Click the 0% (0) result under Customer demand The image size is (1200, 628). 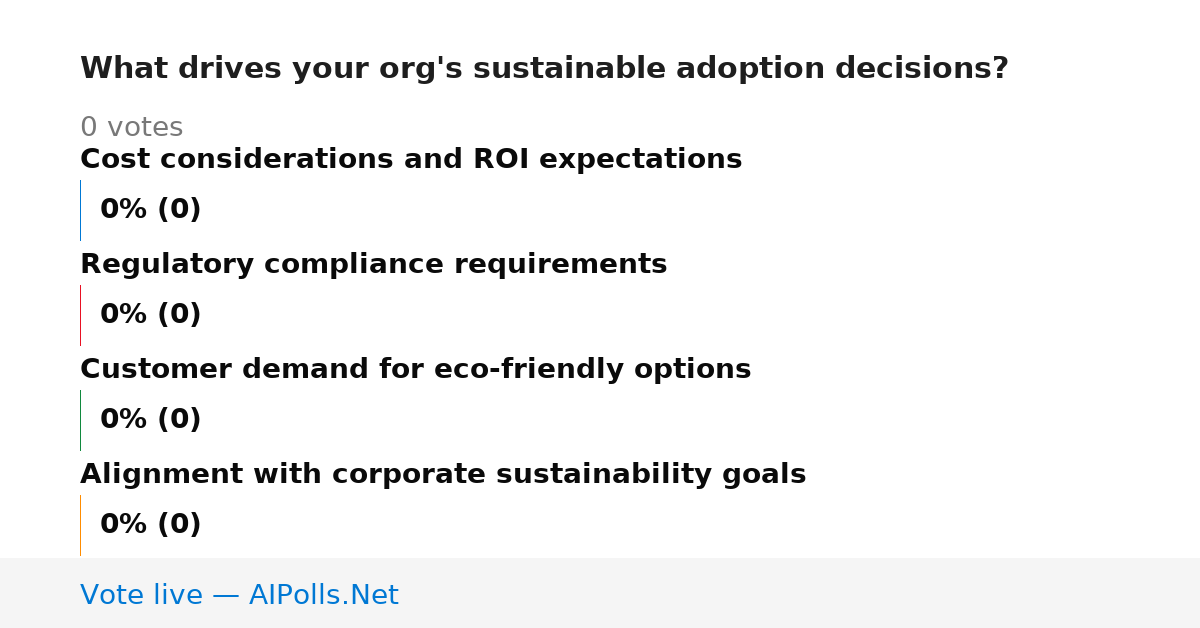150,420
